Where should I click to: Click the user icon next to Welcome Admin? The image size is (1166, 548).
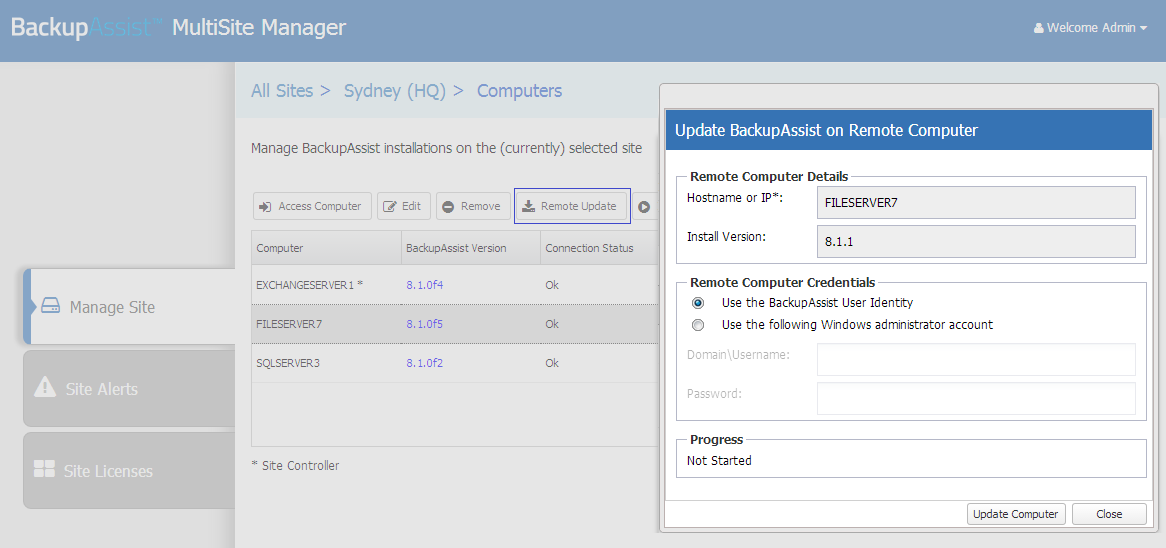tap(1038, 28)
